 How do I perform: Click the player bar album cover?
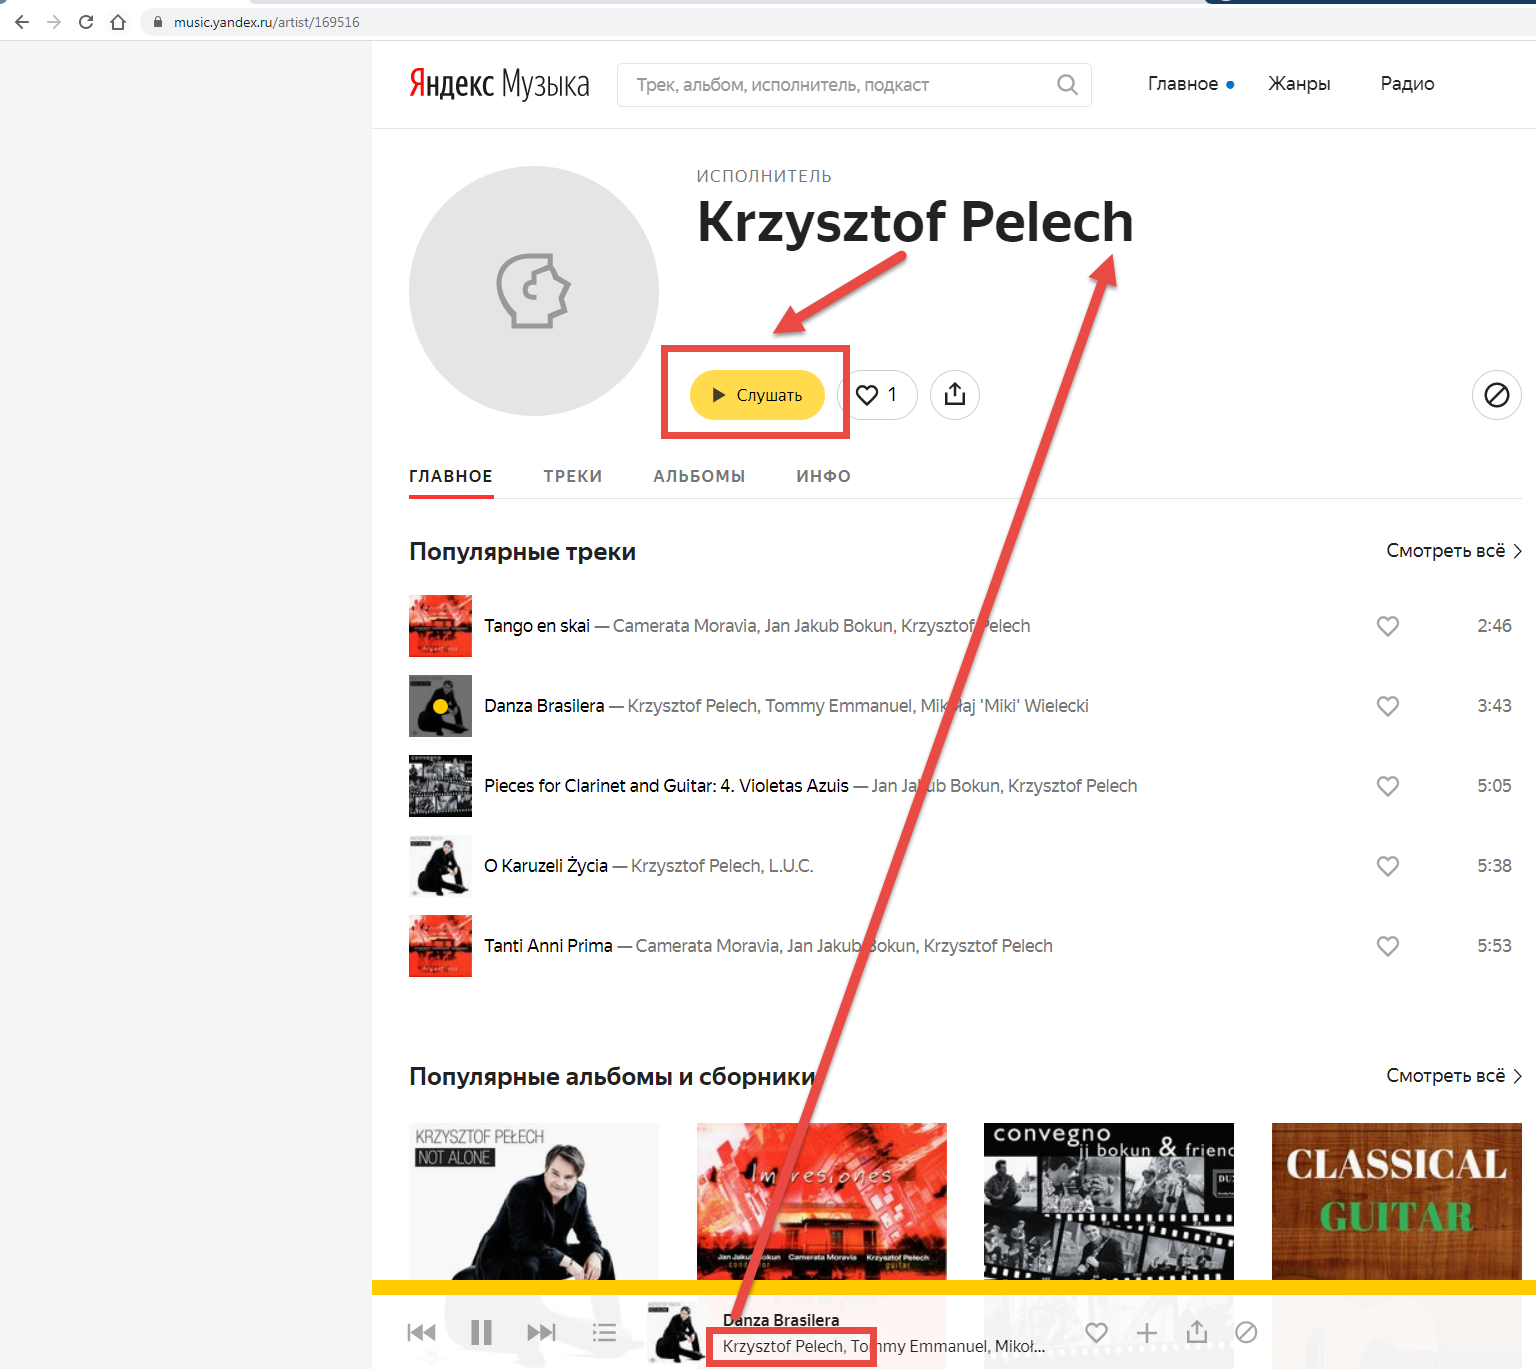(677, 1332)
